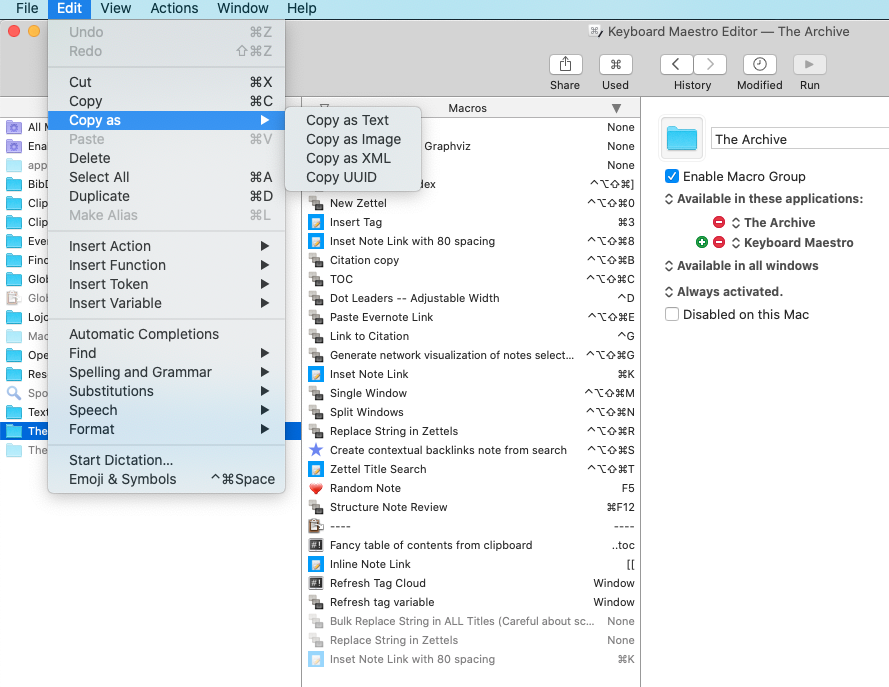The height and width of the screenshot is (687, 889).
Task: Click the New Zettel macro icon
Action: click(x=316, y=203)
